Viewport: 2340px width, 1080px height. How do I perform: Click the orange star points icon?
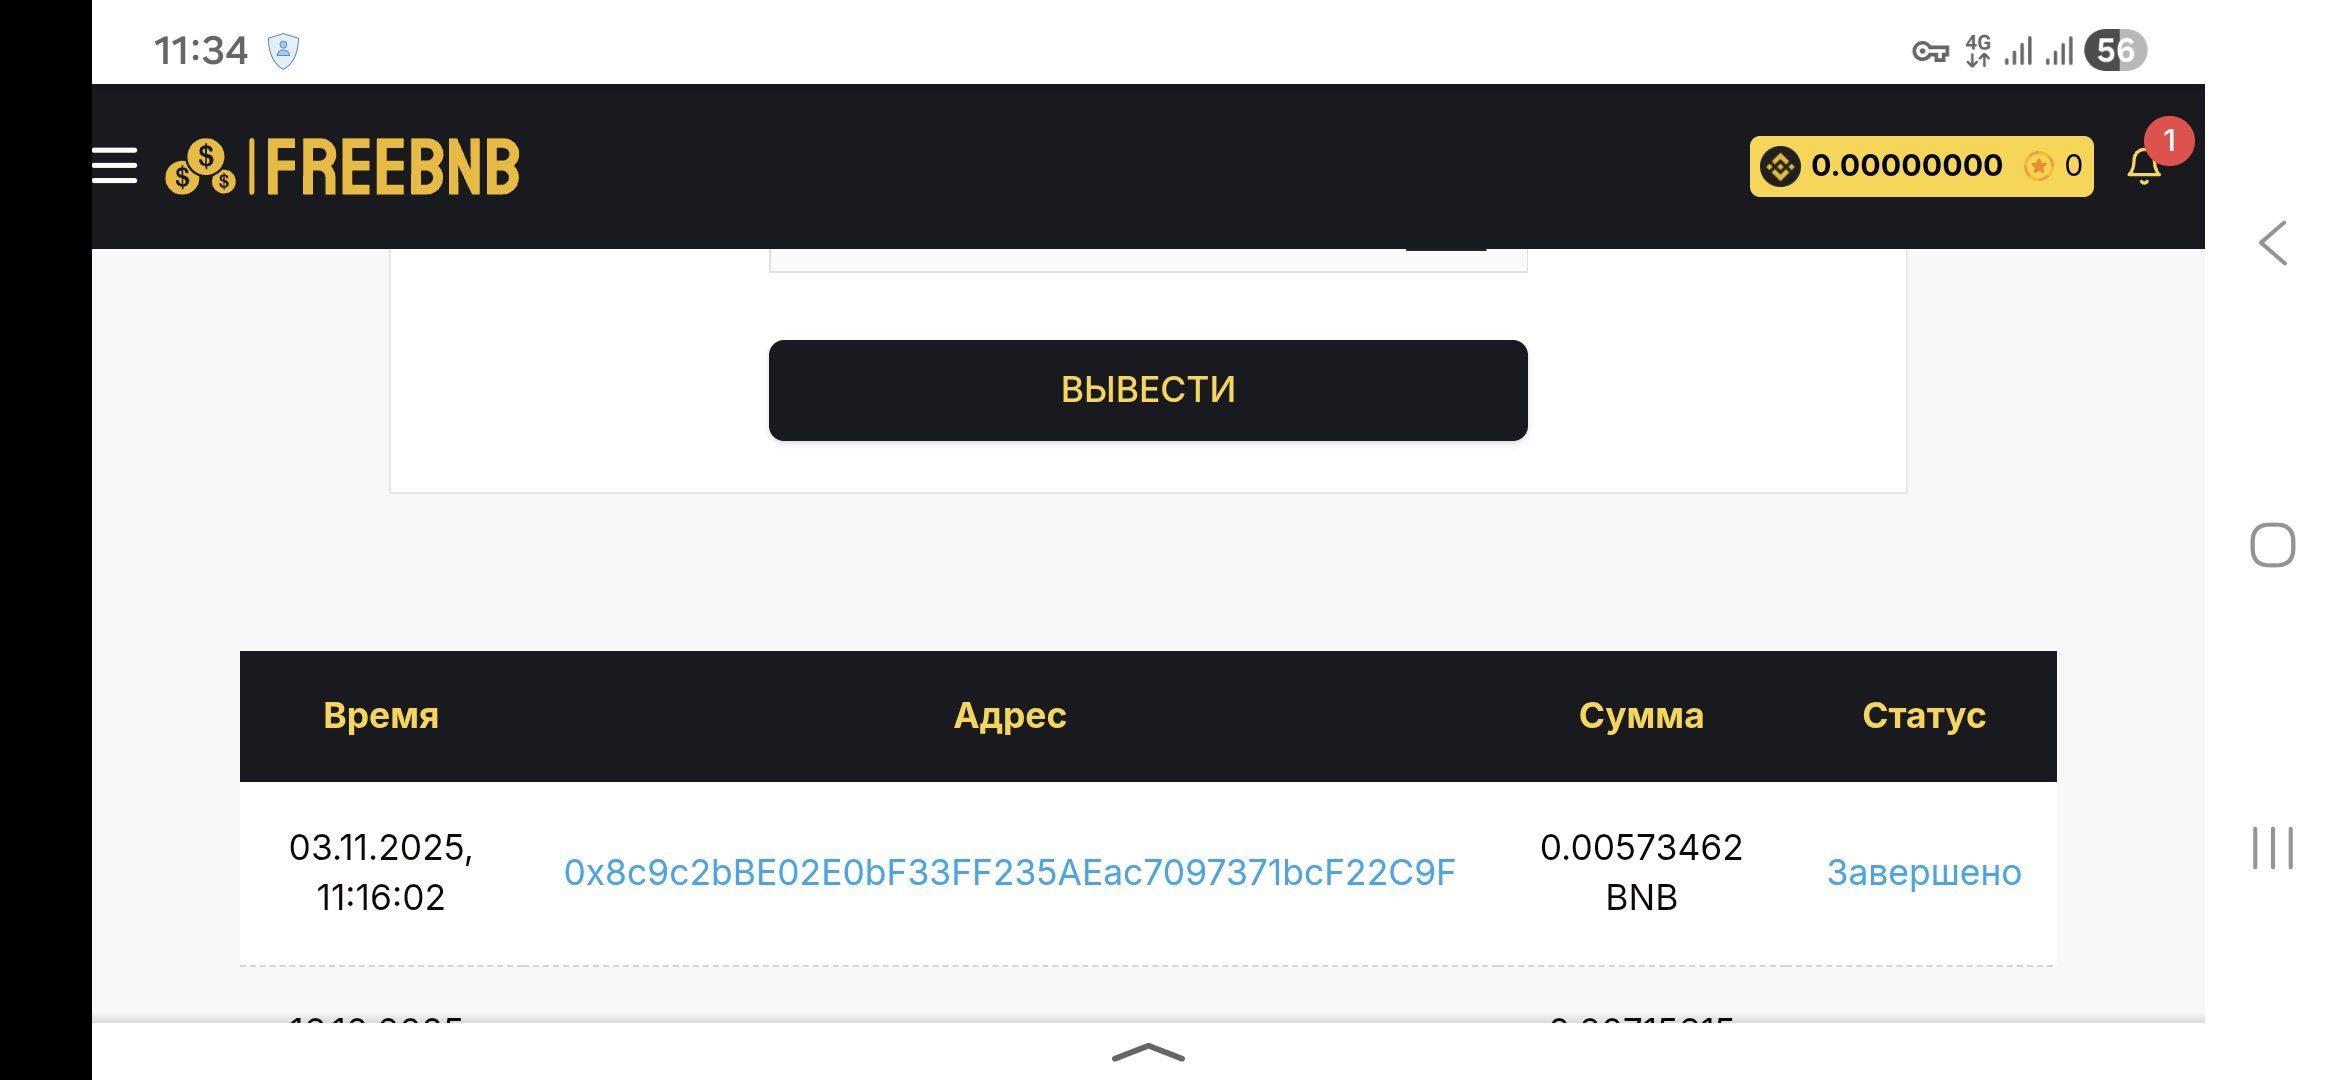click(2038, 166)
